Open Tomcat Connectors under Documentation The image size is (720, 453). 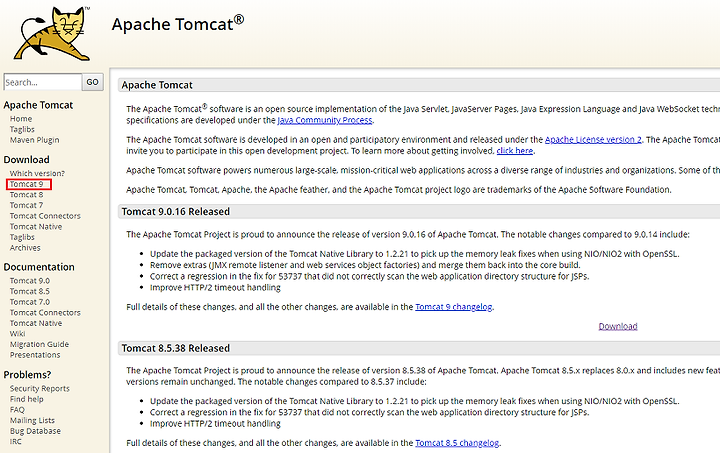45,312
